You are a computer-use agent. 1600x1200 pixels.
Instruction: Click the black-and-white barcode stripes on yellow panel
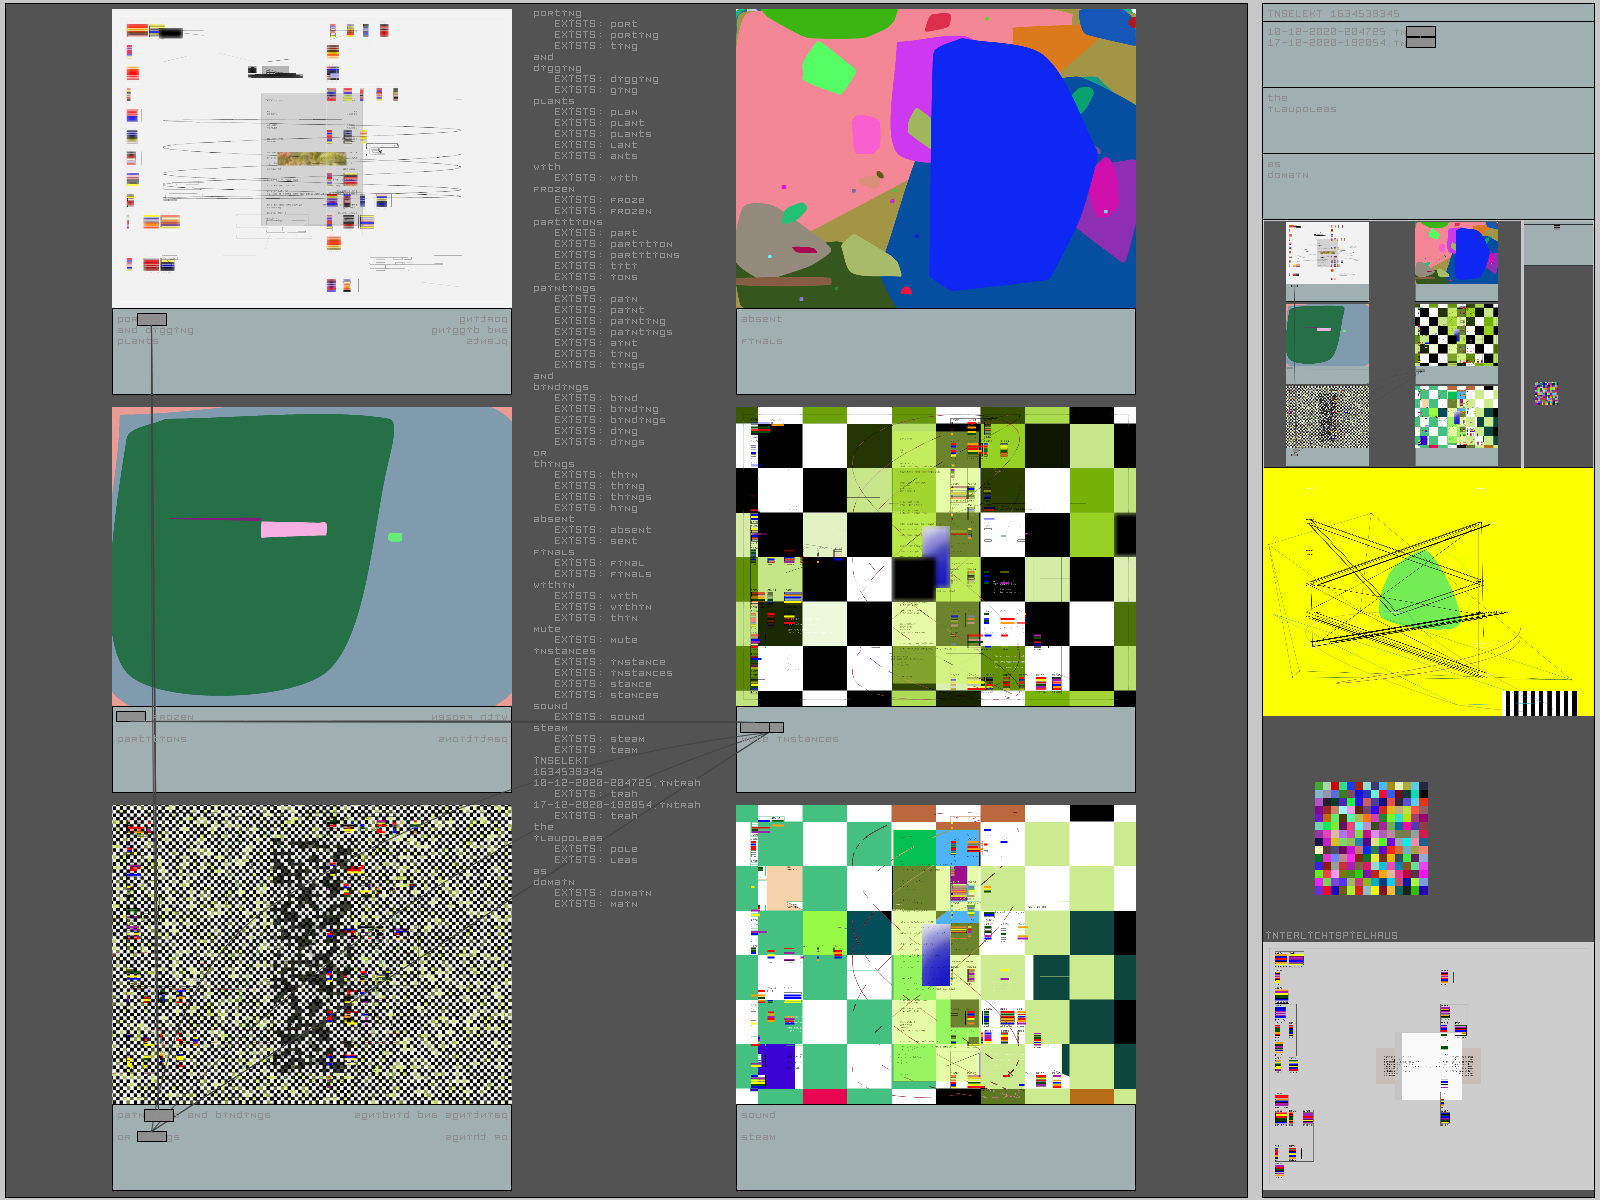pyautogui.click(x=1540, y=703)
